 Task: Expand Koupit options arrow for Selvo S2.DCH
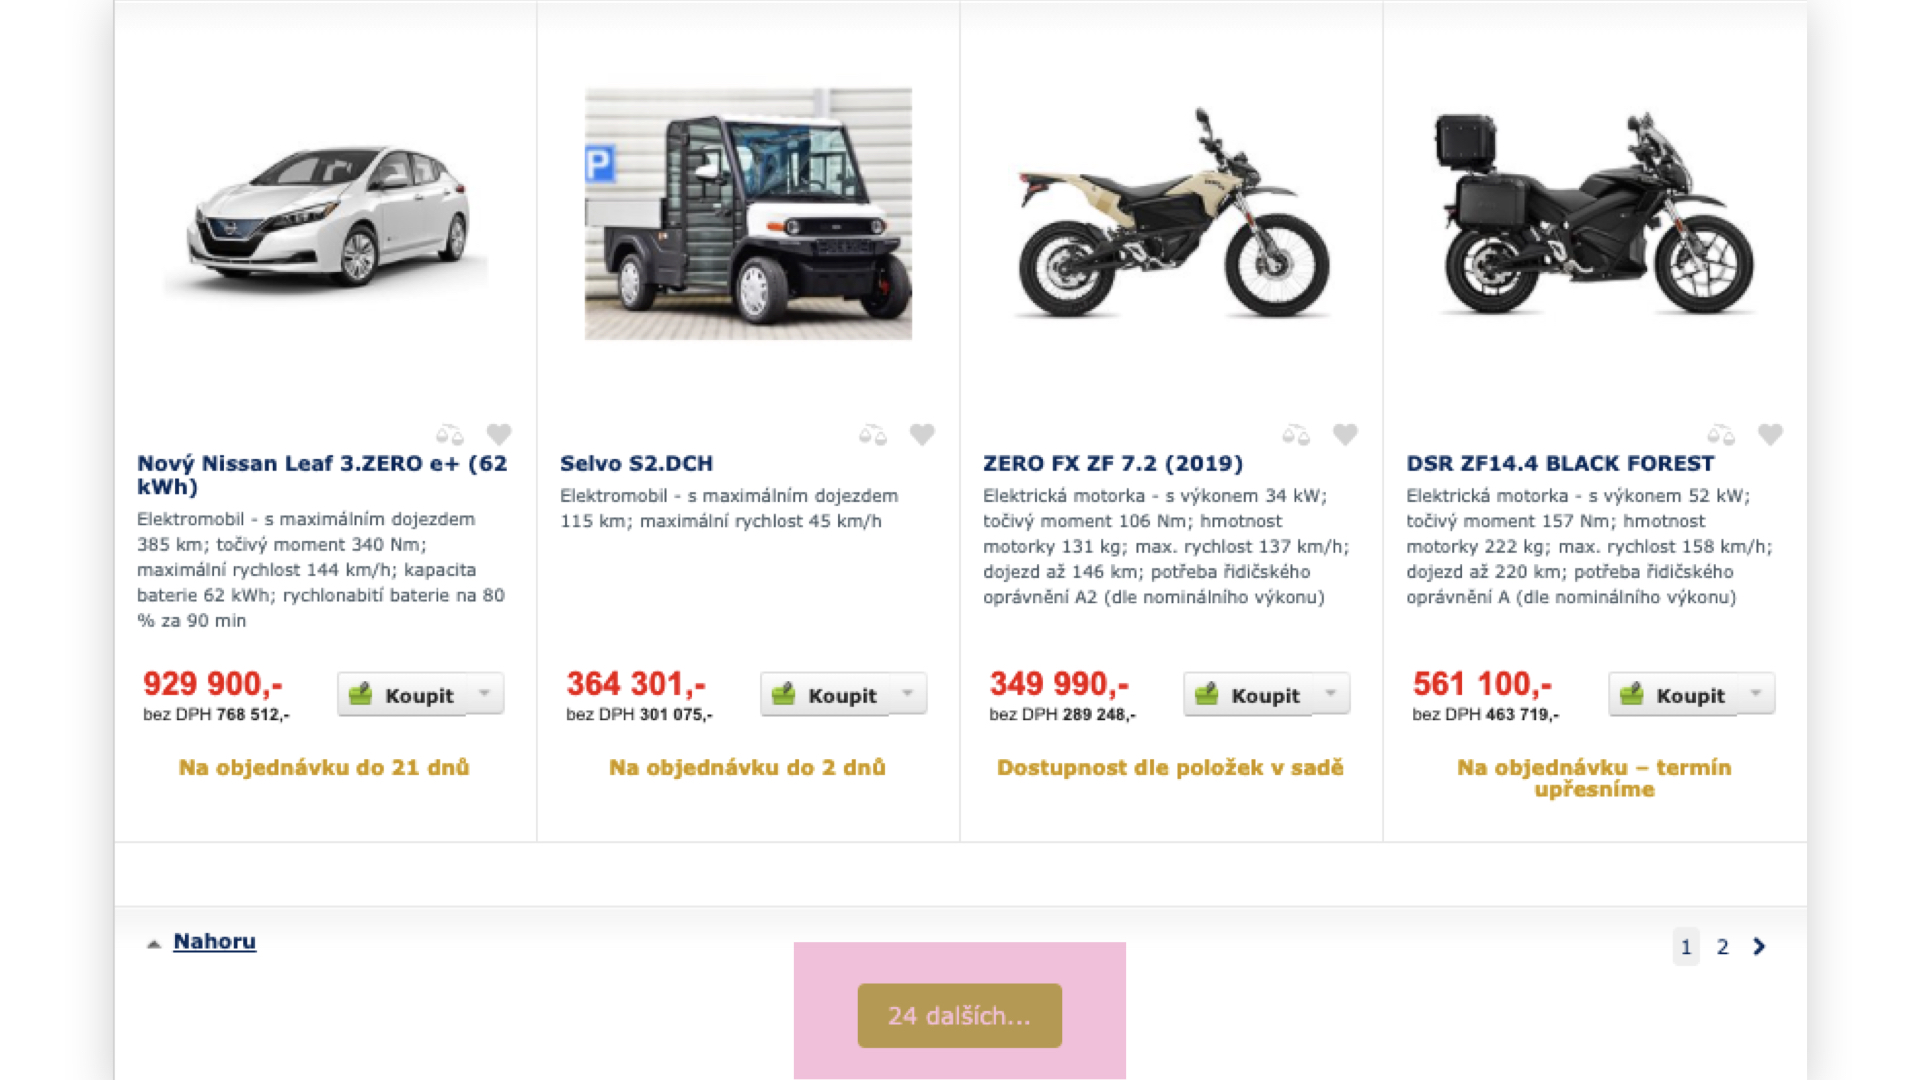(908, 694)
